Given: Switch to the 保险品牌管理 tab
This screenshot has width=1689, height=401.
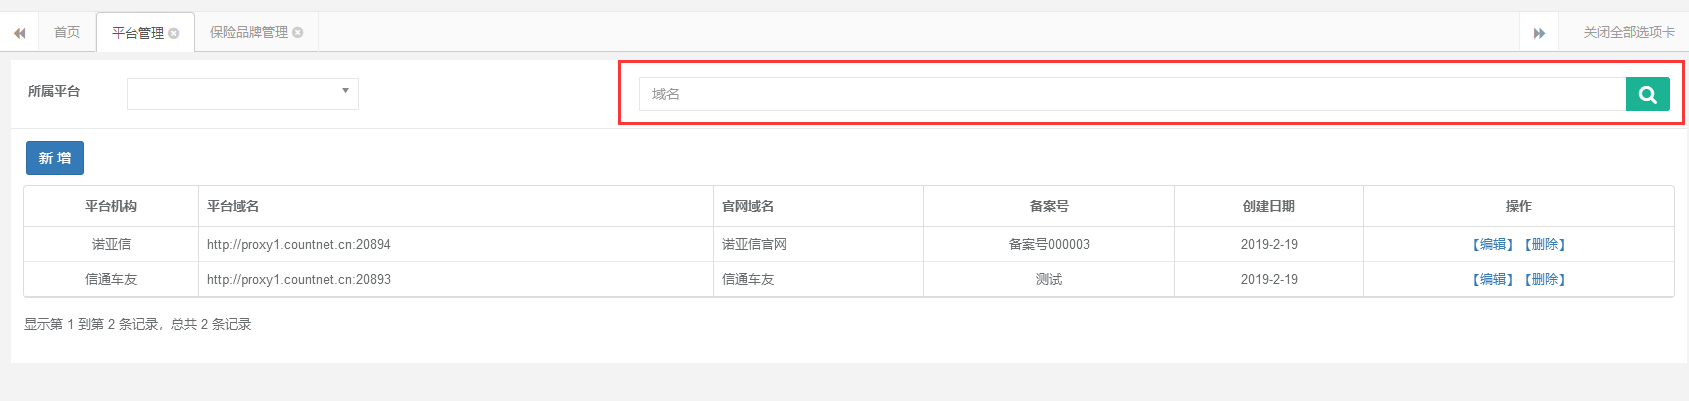Looking at the screenshot, I should tap(248, 33).
